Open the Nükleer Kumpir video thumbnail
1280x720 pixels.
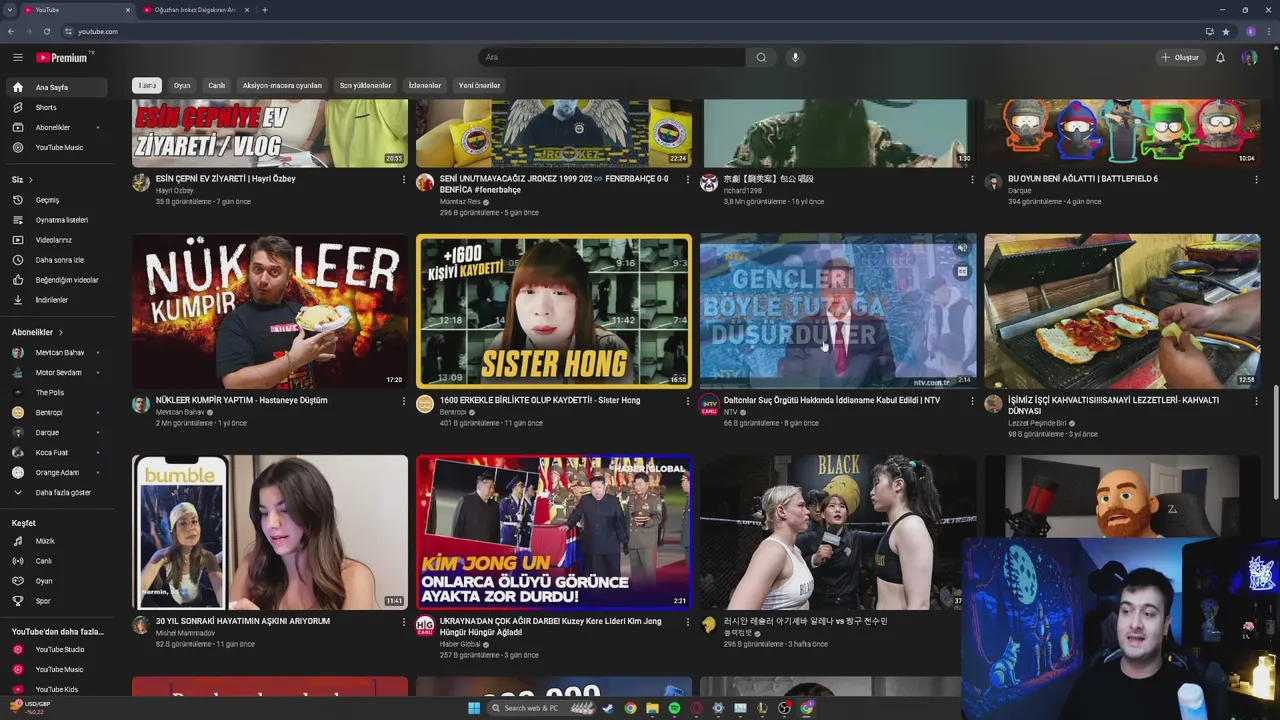(270, 311)
